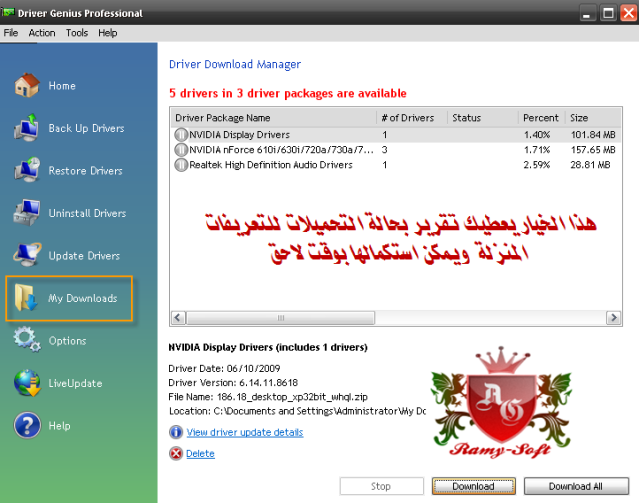This screenshot has height=503, width=639.
Task: Click the Download button
Action: pos(474,486)
